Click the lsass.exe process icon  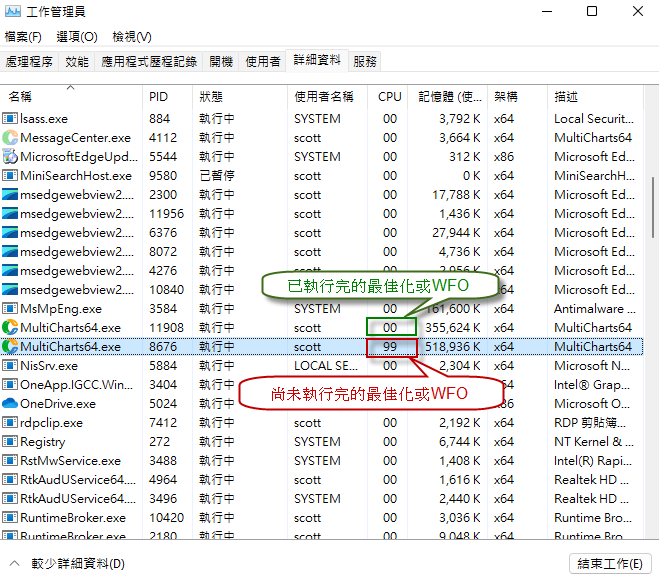10,119
